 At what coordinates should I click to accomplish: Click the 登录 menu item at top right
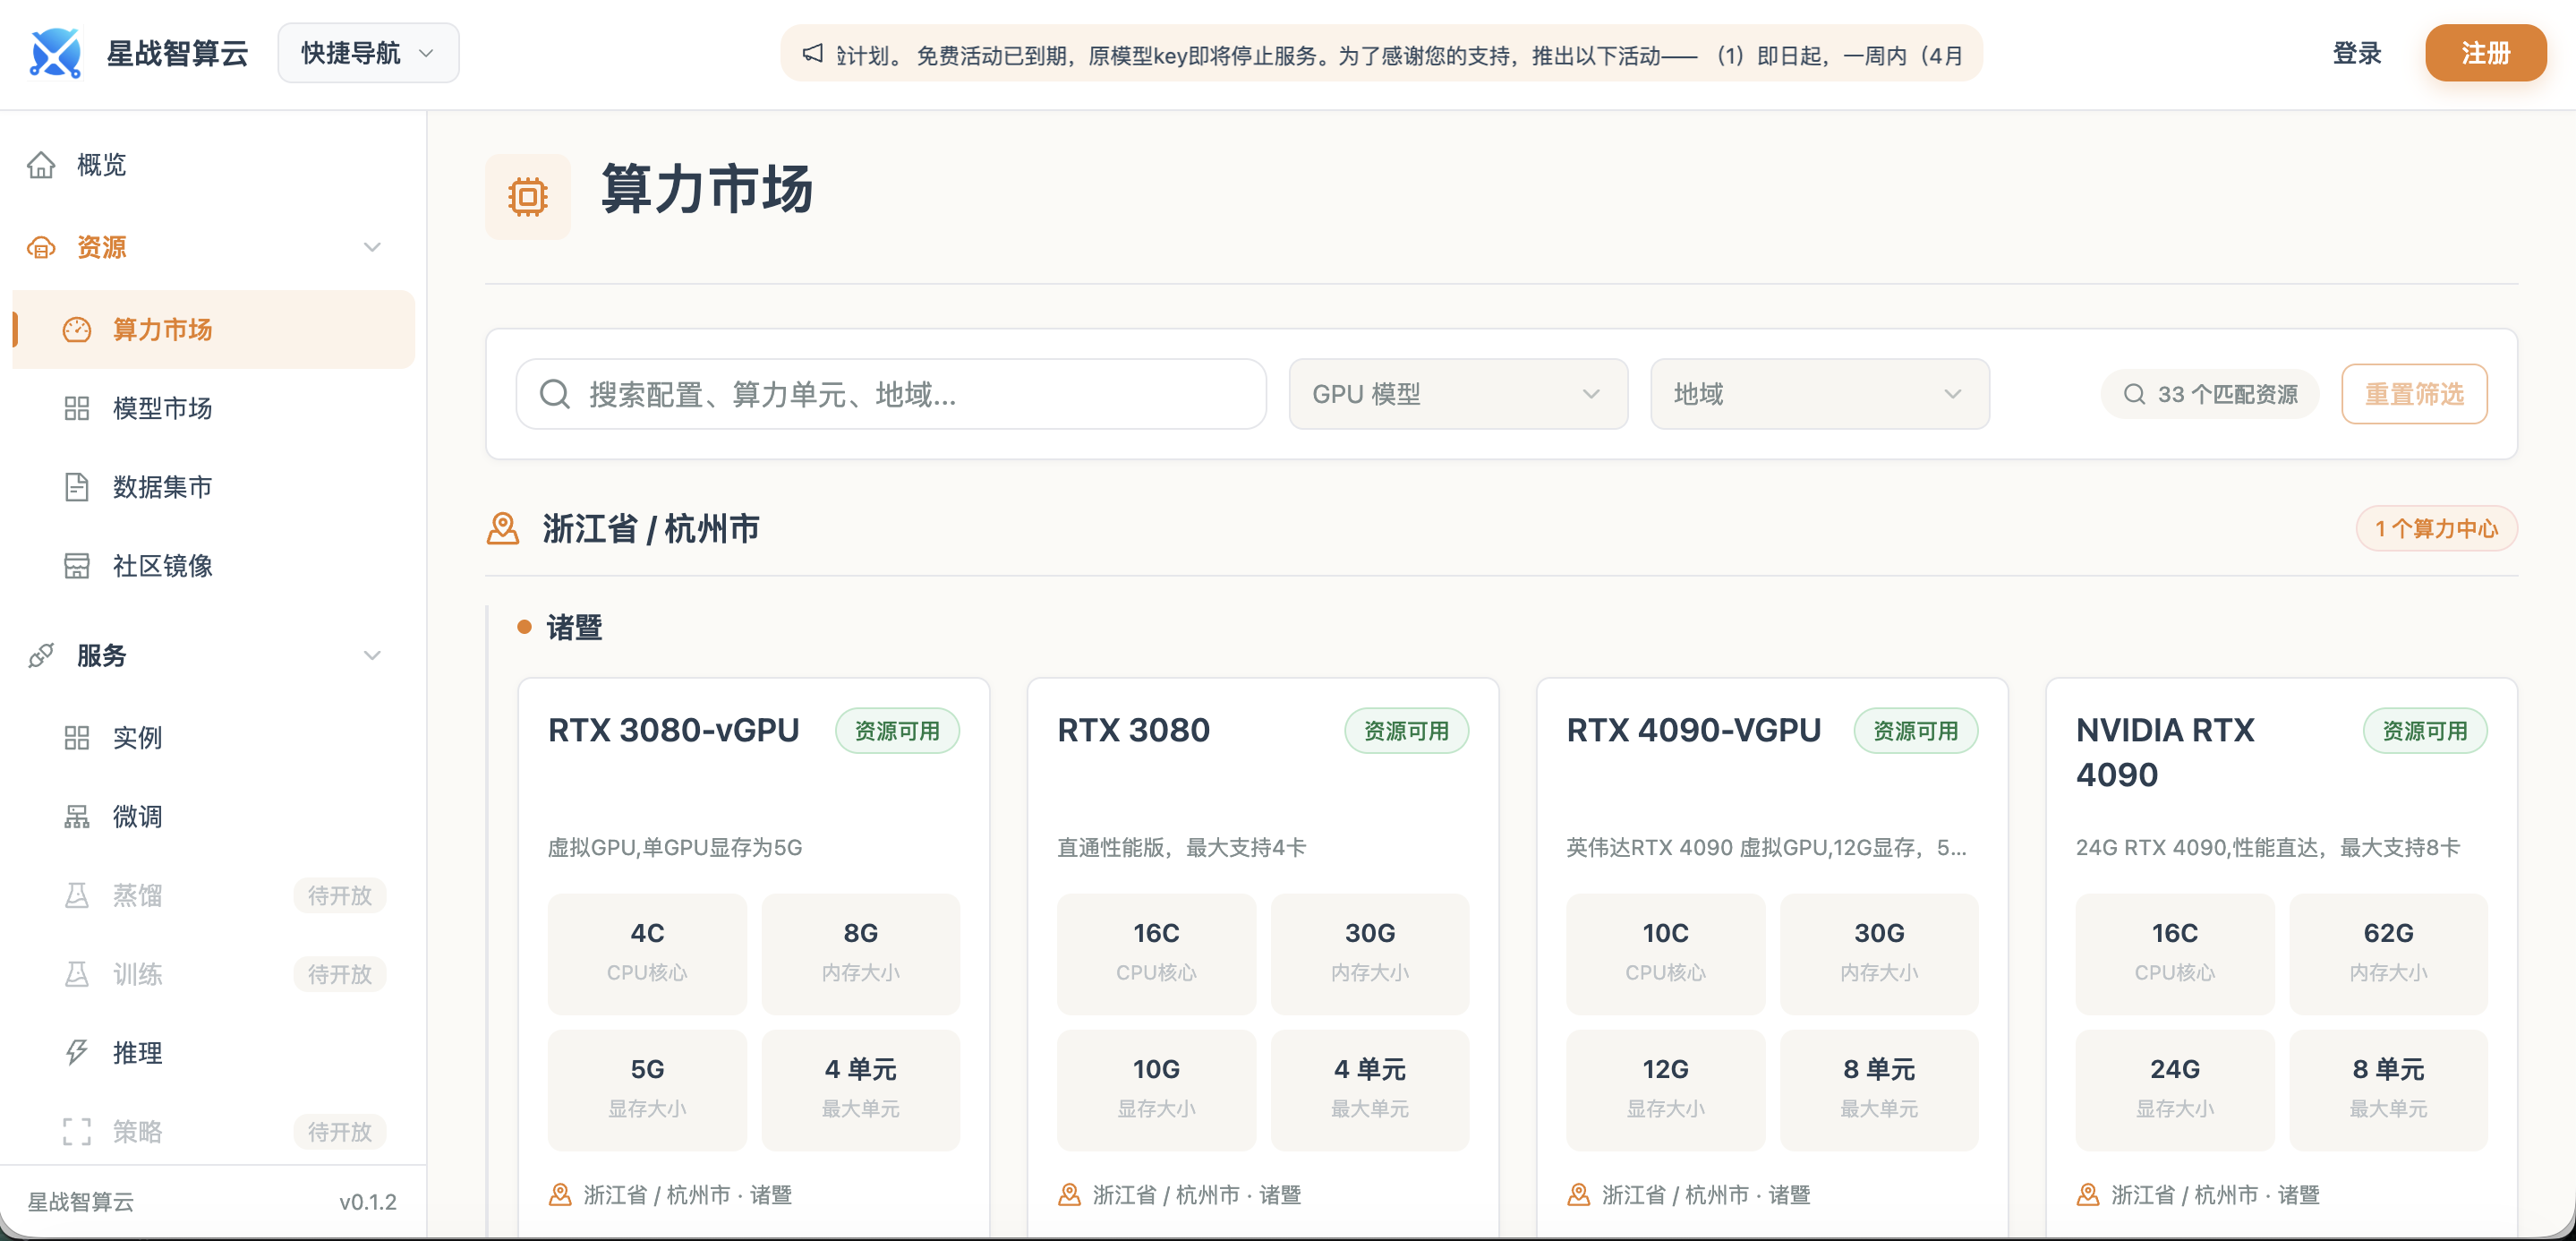pyautogui.click(x=2357, y=54)
